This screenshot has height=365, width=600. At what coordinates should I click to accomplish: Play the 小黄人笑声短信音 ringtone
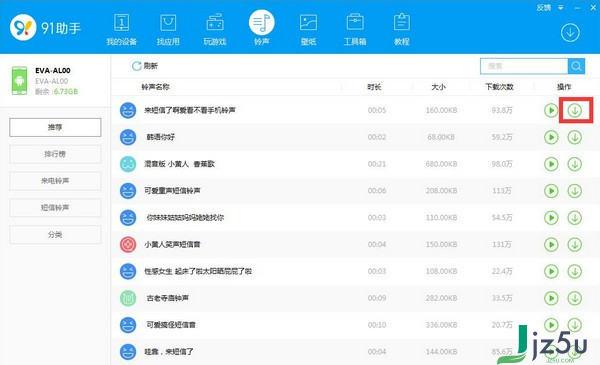tap(551, 244)
